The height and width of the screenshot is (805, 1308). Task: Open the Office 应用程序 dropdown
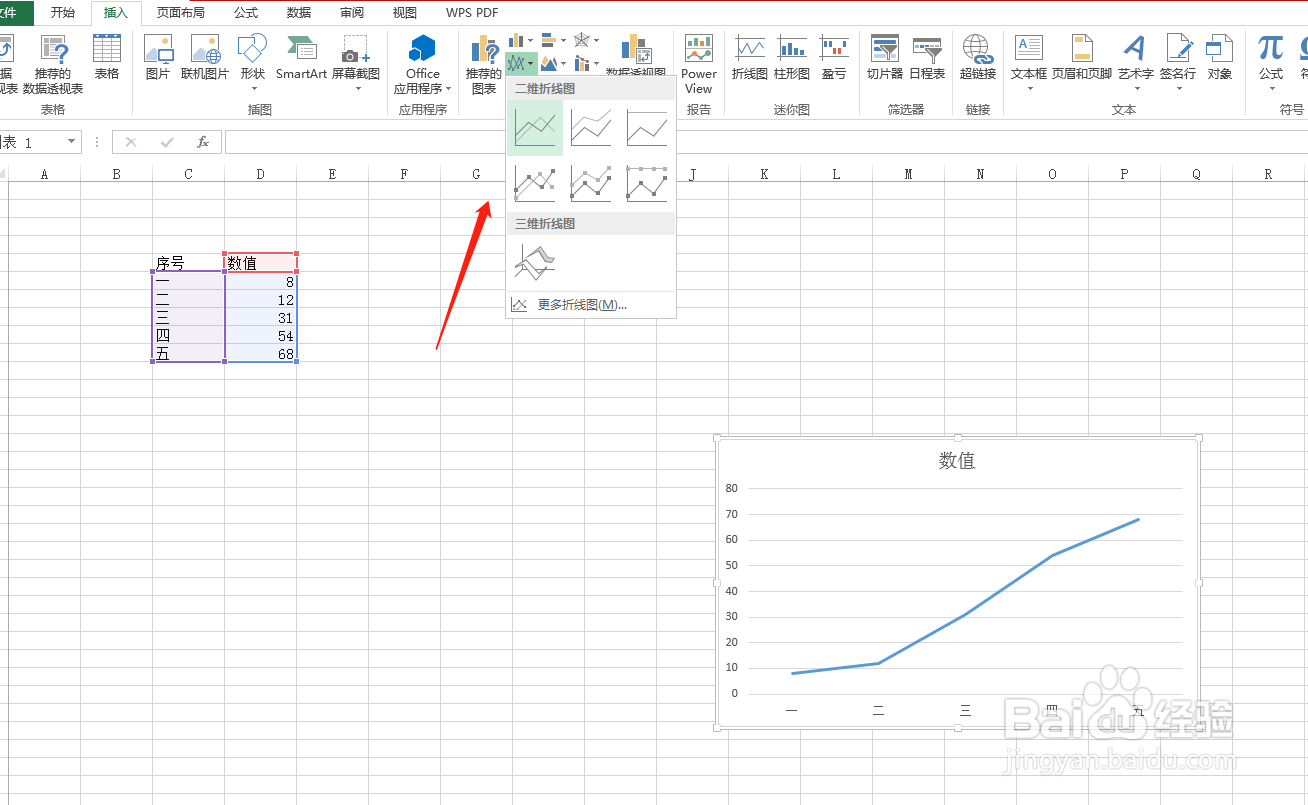(423, 64)
